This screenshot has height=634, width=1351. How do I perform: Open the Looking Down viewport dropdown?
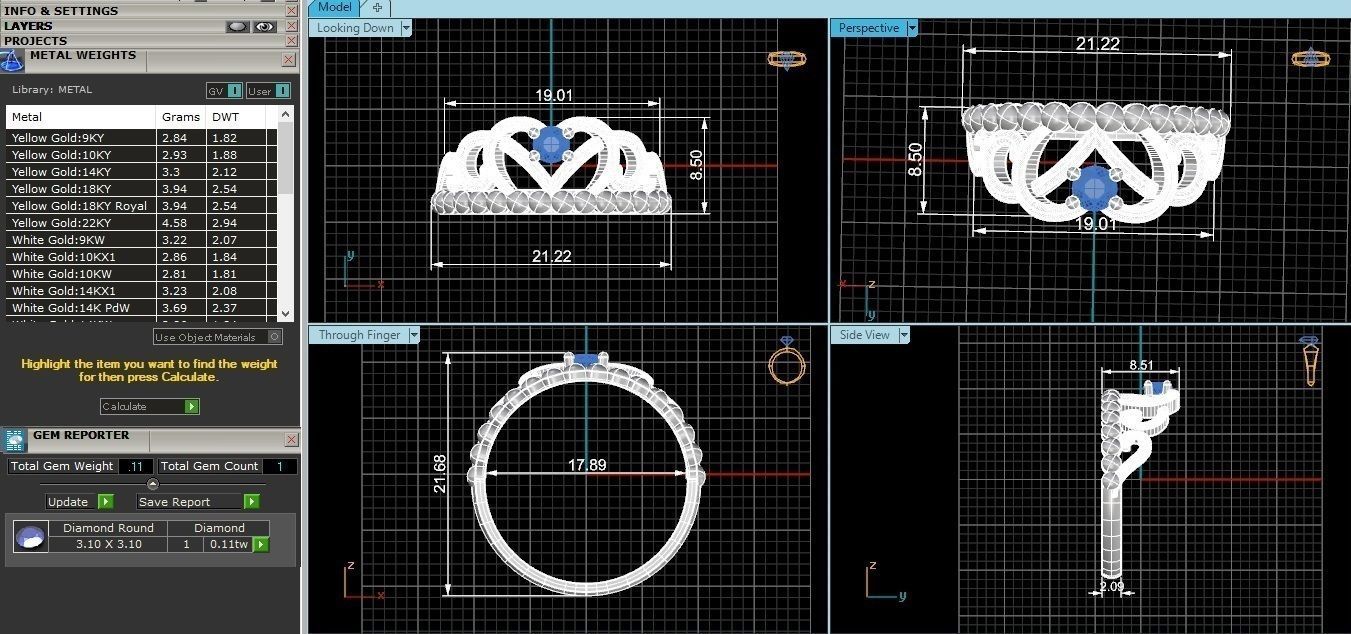click(406, 28)
